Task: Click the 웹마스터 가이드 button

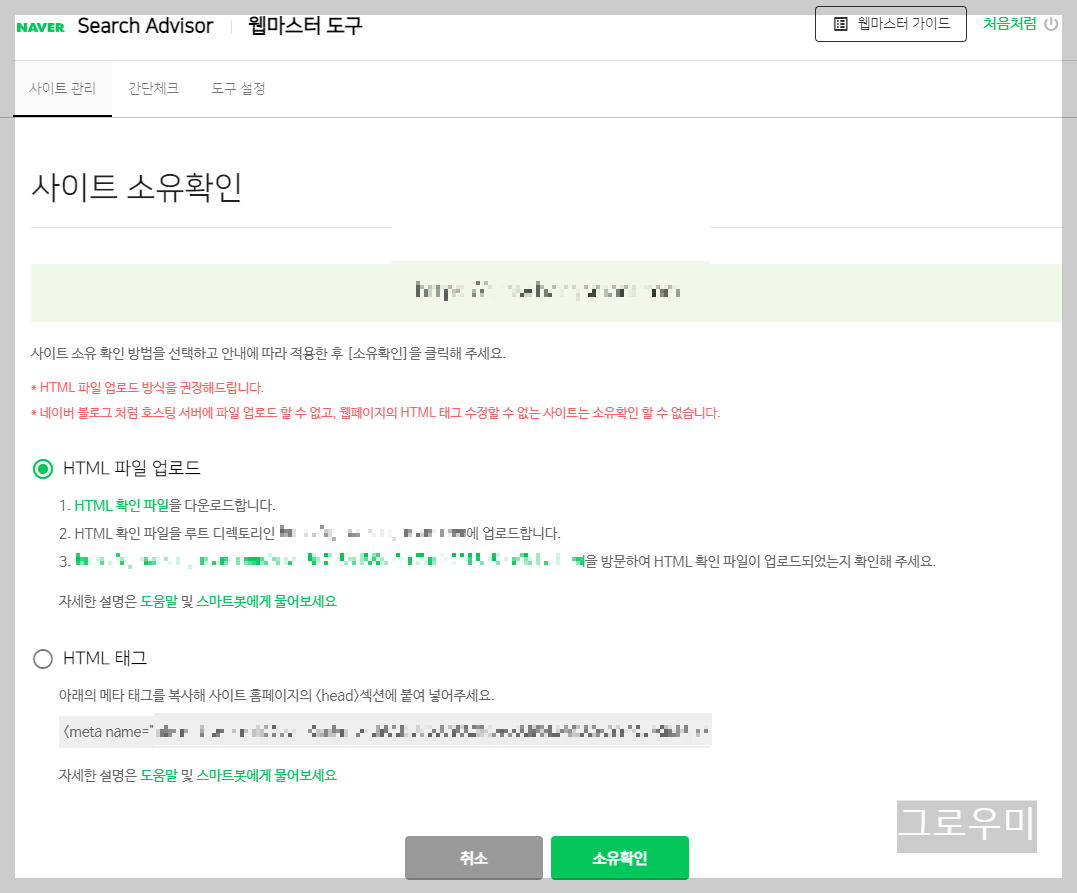Action: click(x=890, y=24)
